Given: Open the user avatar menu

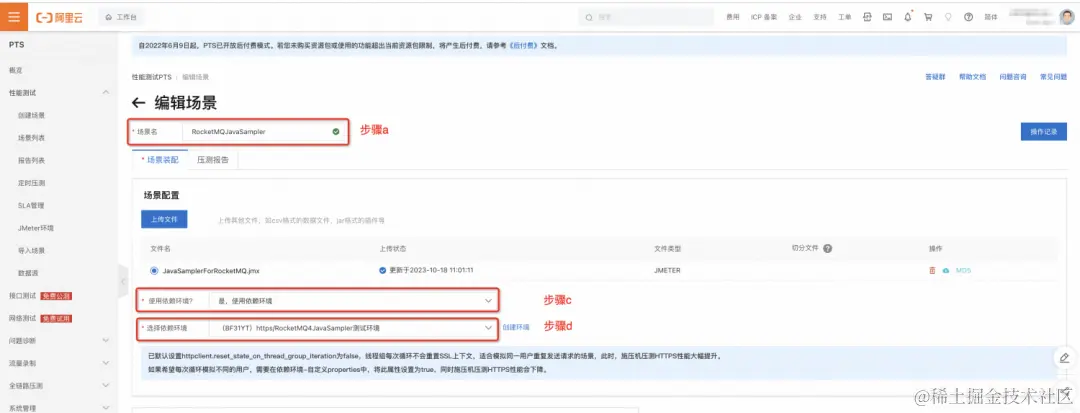Looking at the screenshot, I should point(1067,17).
